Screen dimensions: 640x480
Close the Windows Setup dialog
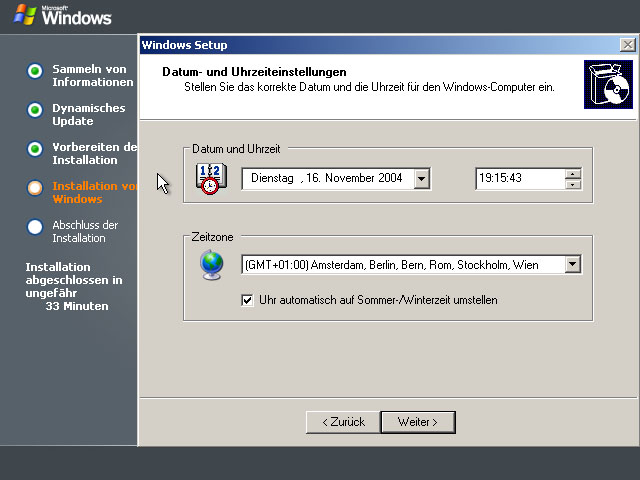point(626,45)
